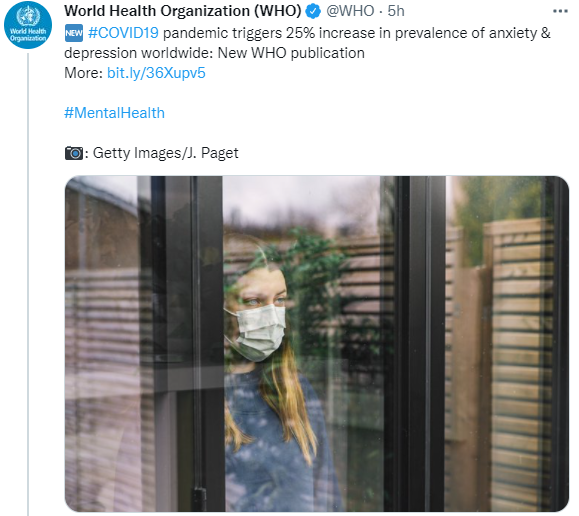Click the camera emoji before Getty Images
This screenshot has height=516, width=579.
pyautogui.click(x=74, y=153)
